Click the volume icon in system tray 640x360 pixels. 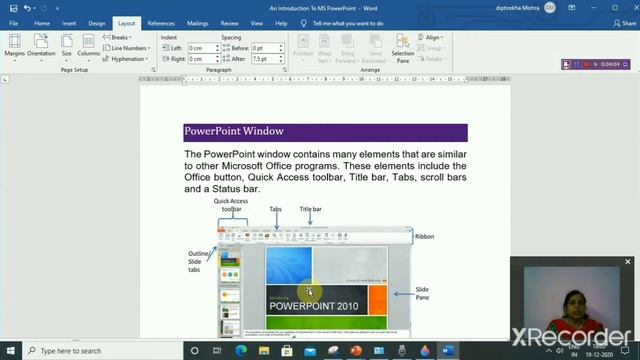[560, 351]
